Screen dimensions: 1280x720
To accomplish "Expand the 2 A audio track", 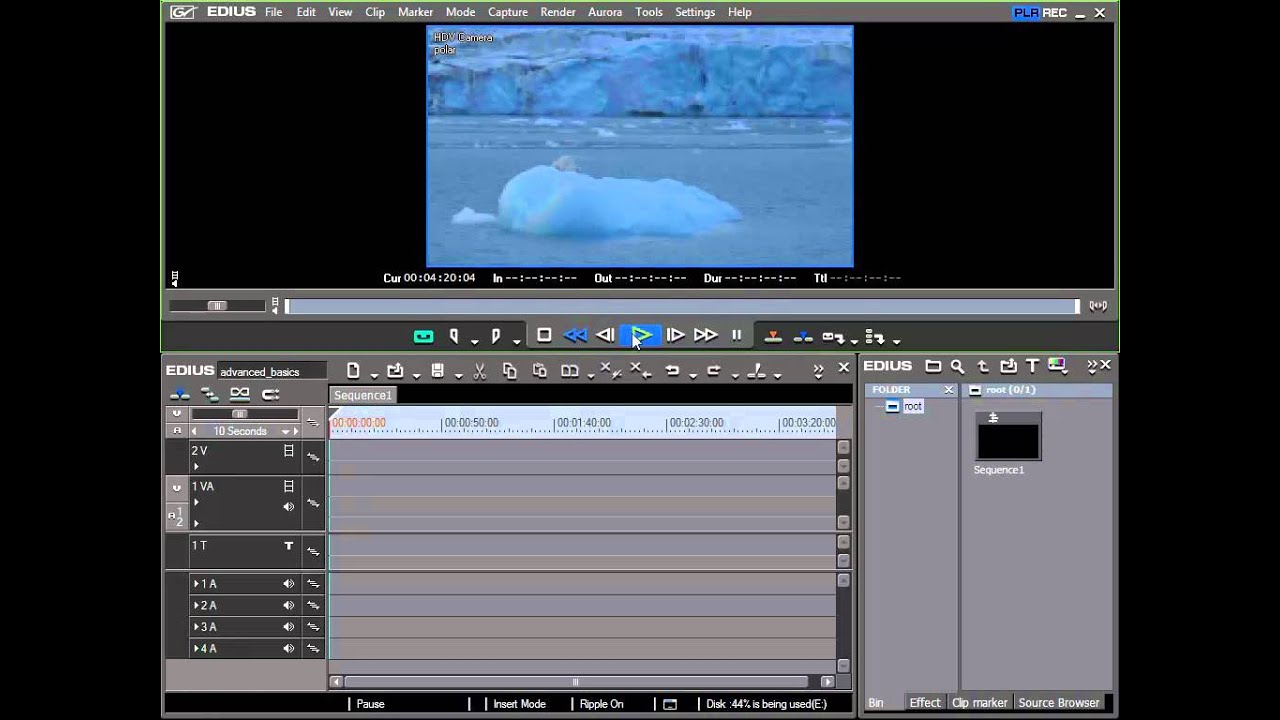I will coord(196,605).
